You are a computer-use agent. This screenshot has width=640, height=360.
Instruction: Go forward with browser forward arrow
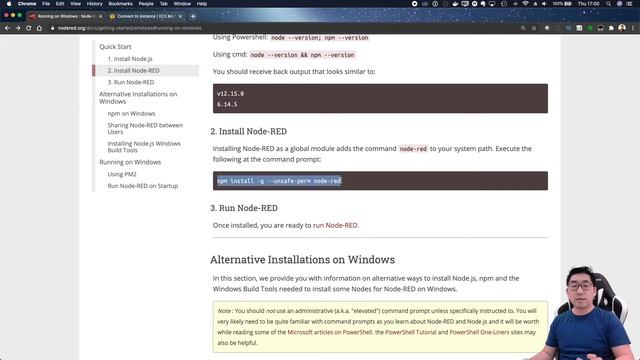click(x=18, y=28)
